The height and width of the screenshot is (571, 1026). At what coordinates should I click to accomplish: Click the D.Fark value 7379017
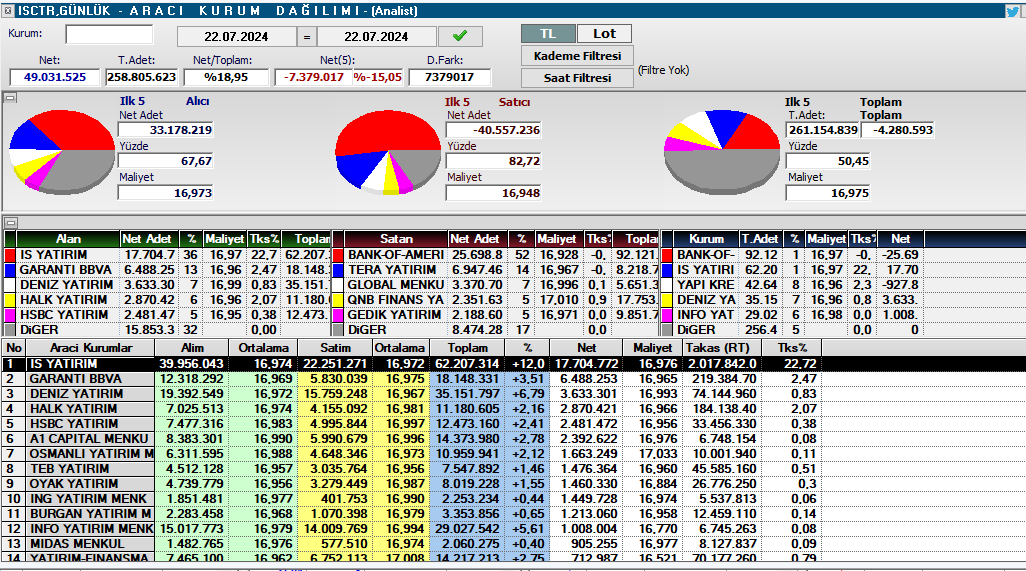click(x=450, y=77)
